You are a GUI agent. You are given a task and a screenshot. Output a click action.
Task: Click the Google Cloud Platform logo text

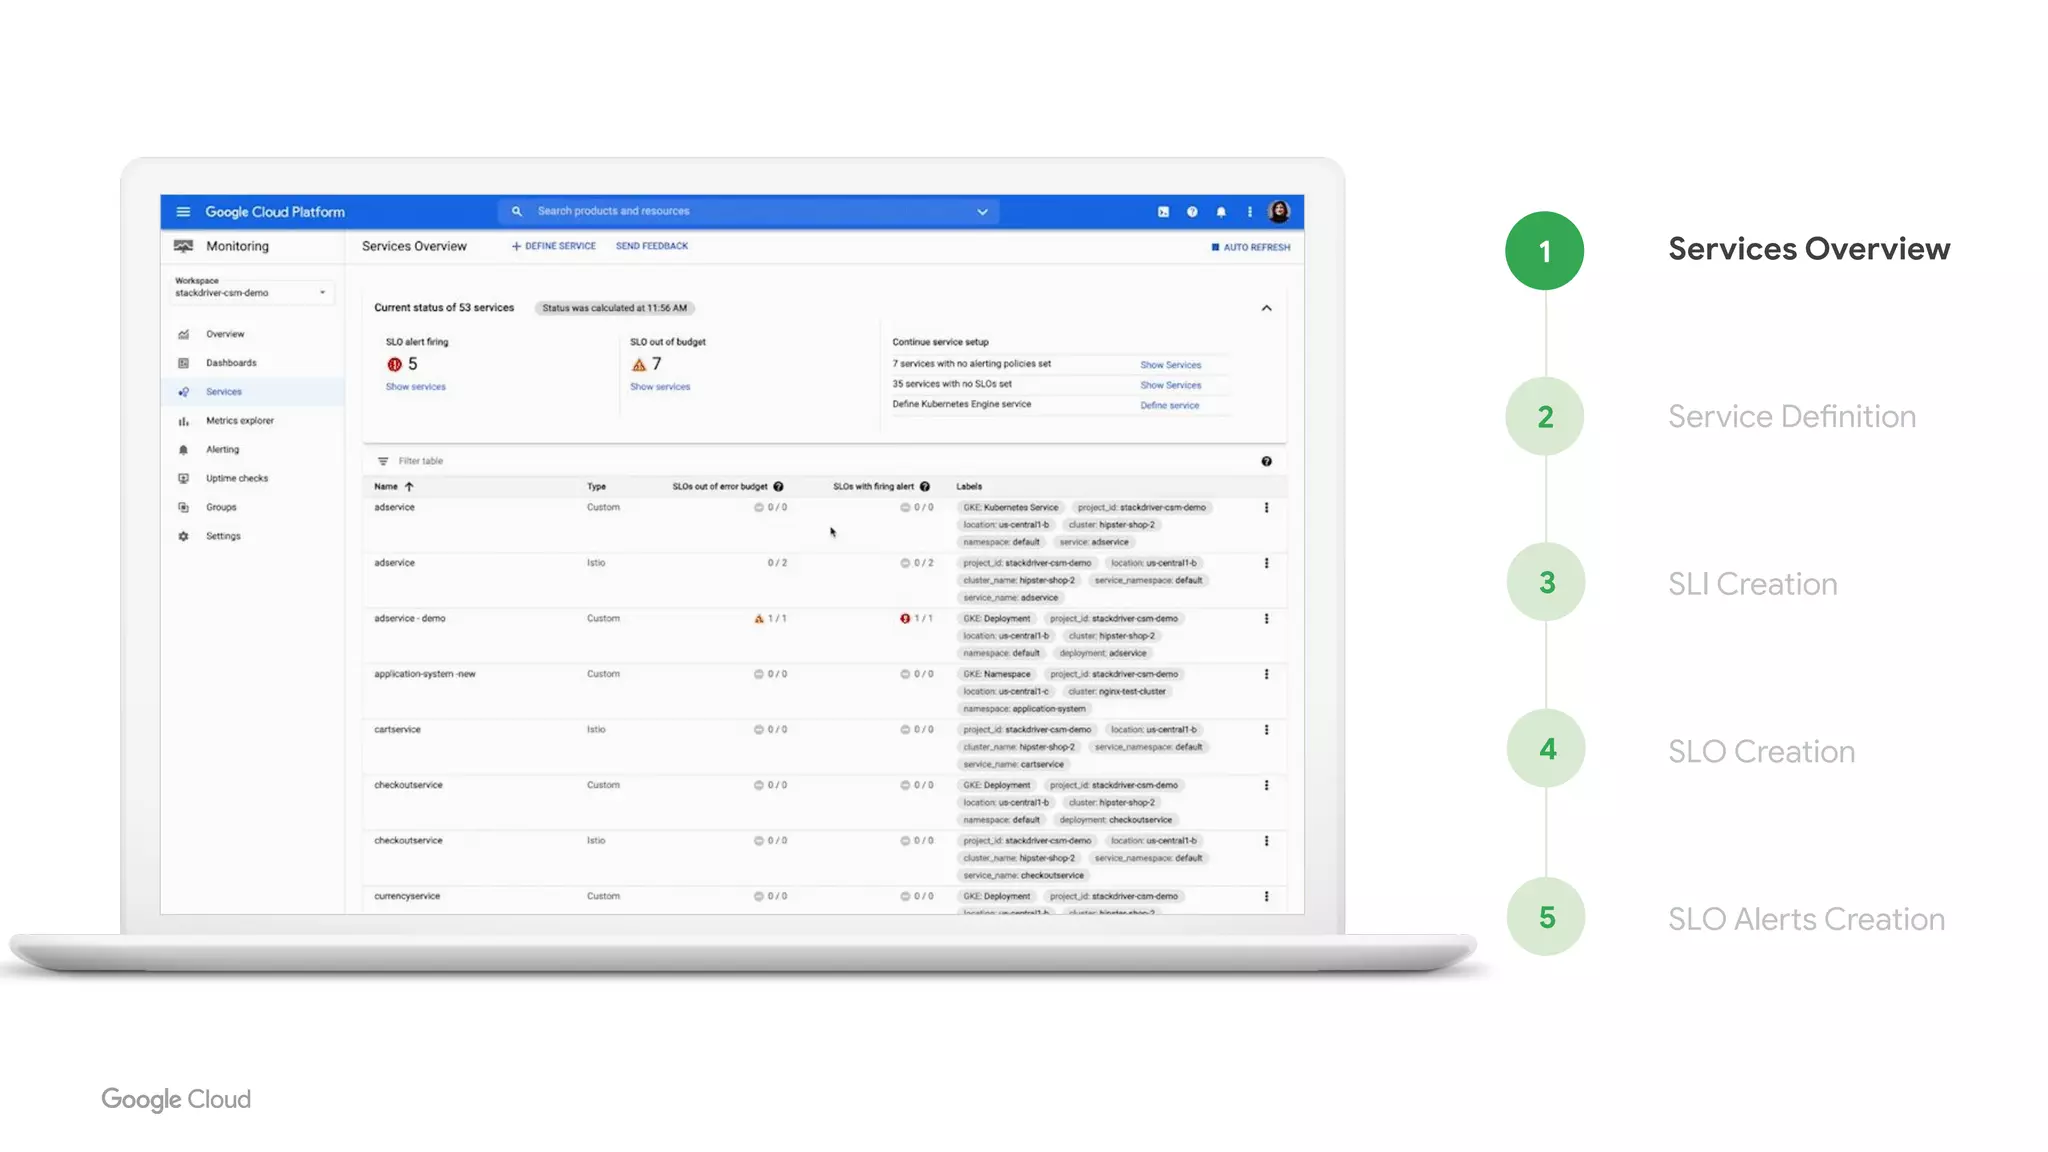tap(275, 212)
